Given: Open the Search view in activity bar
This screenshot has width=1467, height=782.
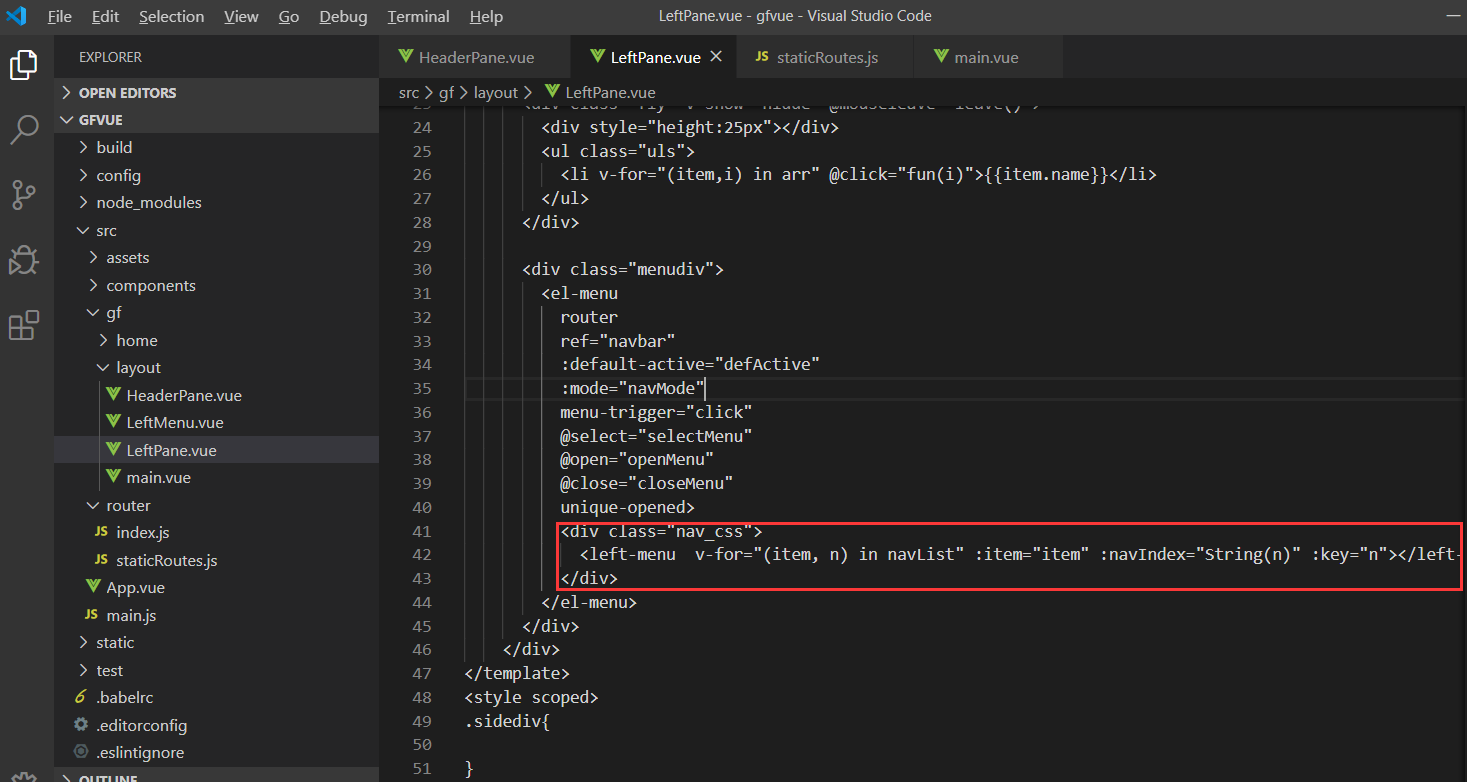Looking at the screenshot, I should coord(24,129).
